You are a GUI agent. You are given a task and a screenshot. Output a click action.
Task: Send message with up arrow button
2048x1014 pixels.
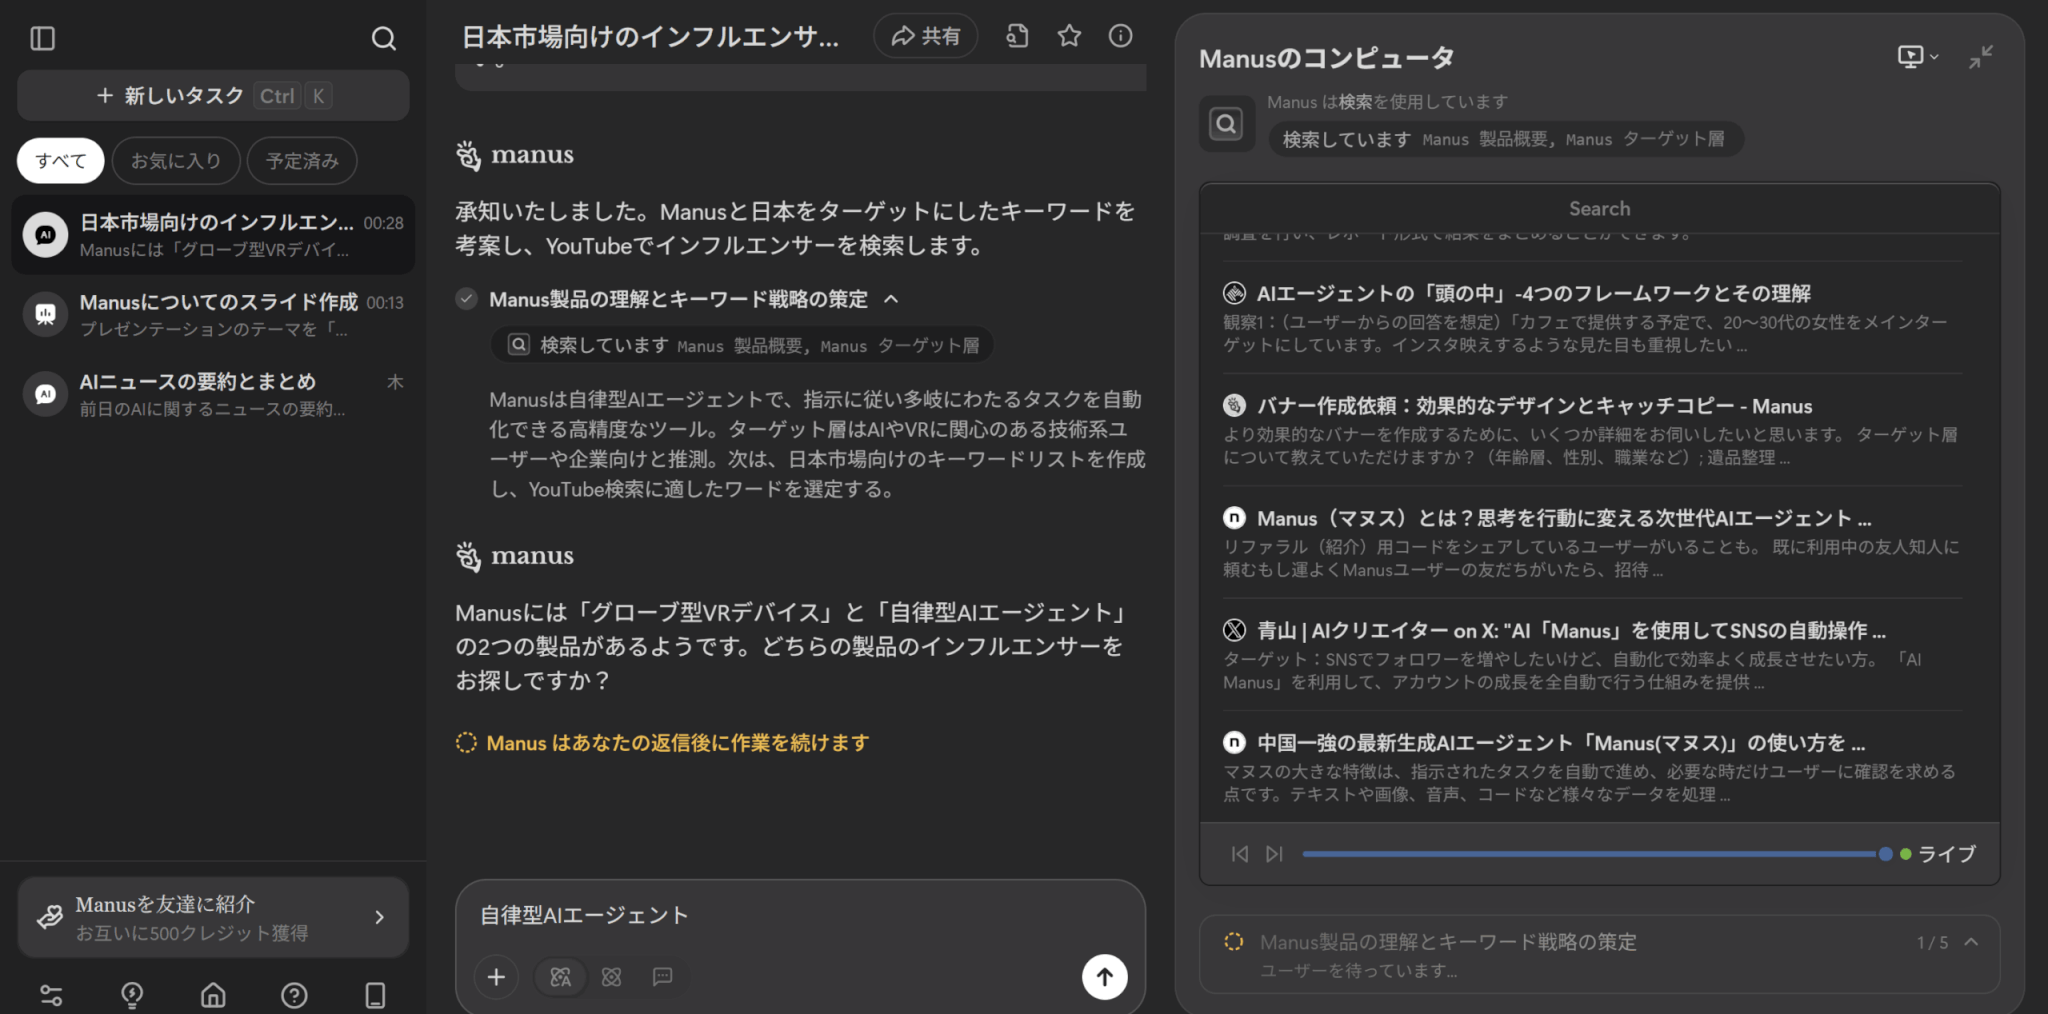coord(1104,977)
